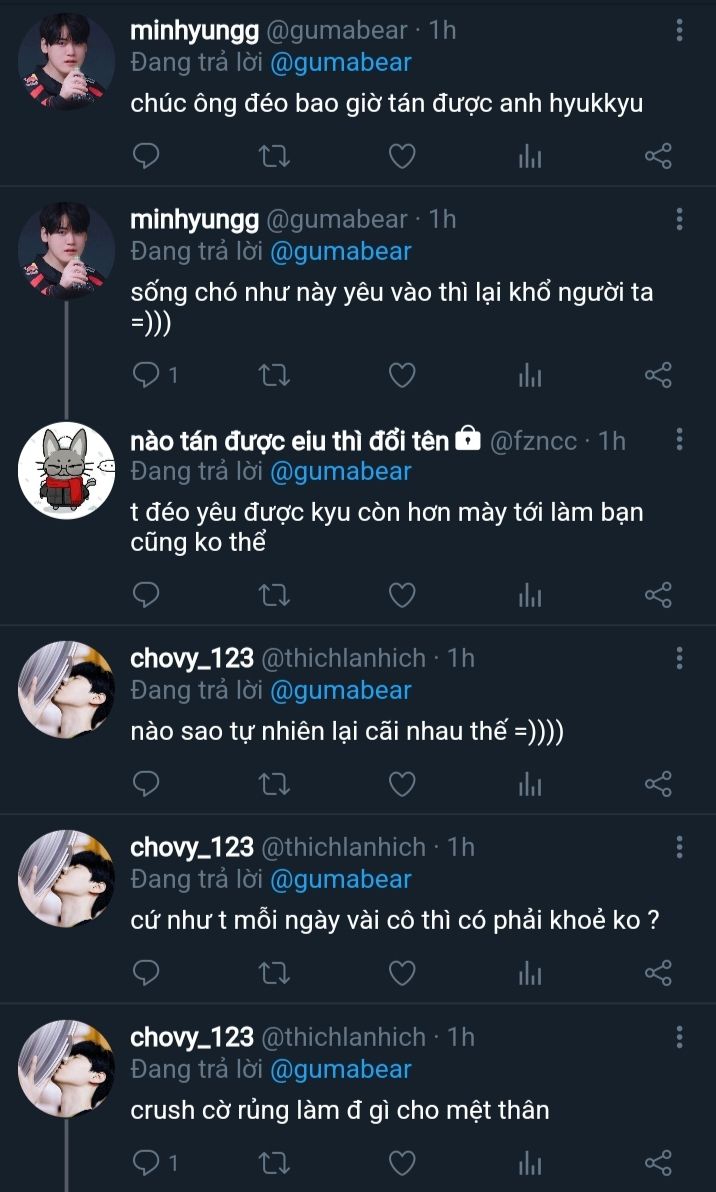Share the first minhyungg tweet
Viewport: 716px width, 1192px height.
[x=658, y=157]
